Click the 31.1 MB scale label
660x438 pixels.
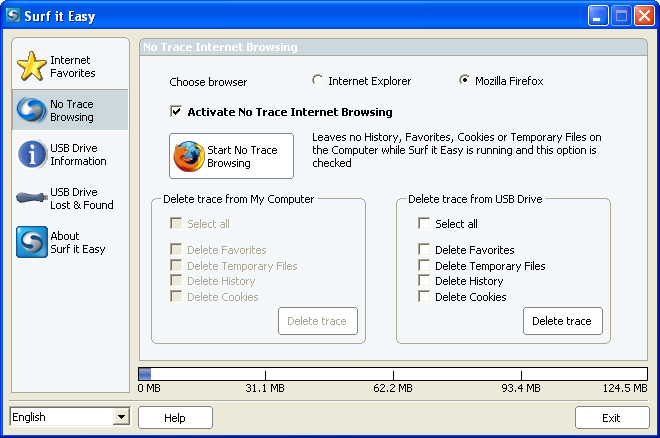click(265, 388)
